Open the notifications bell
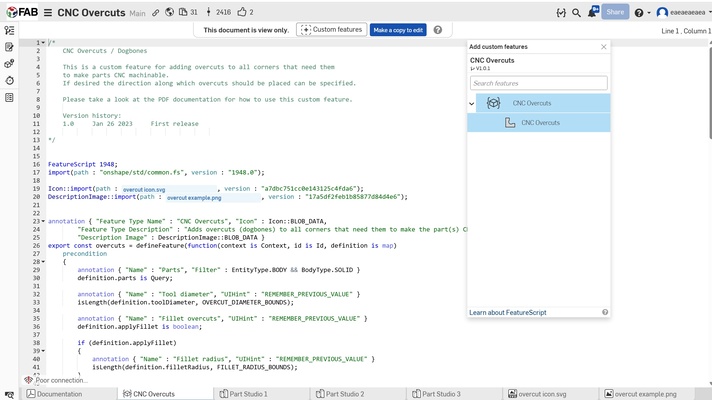Image resolution: width=712 pixels, height=400 pixels. point(592,12)
